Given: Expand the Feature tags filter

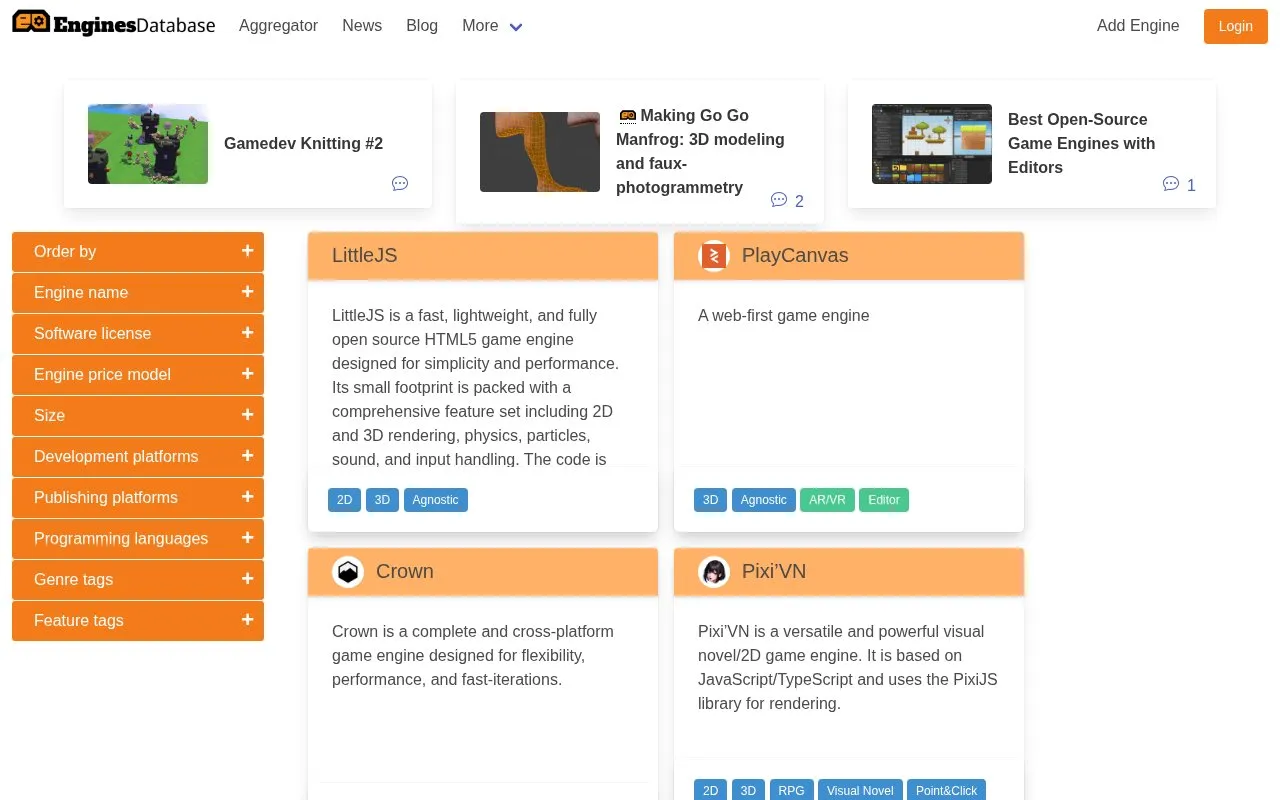Looking at the screenshot, I should (138, 621).
